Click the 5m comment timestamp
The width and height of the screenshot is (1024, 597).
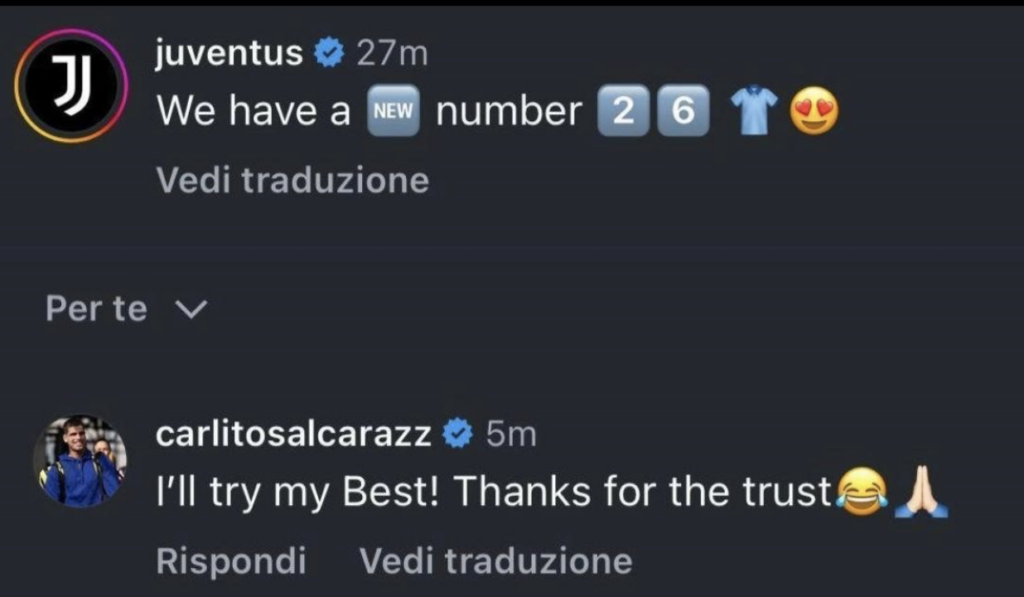[511, 433]
